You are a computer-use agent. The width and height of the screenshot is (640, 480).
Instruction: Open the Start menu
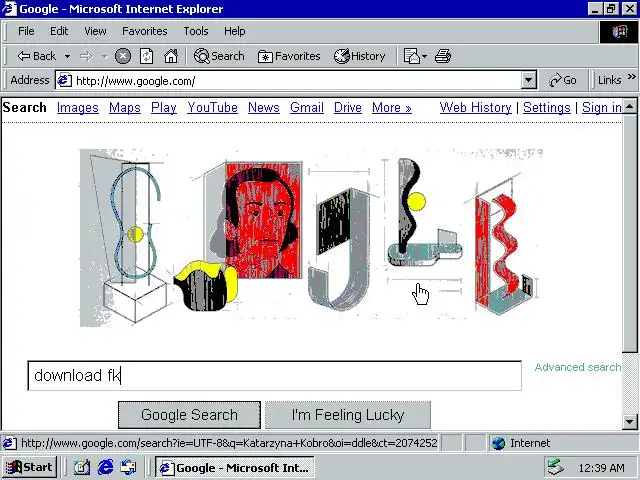point(30,467)
